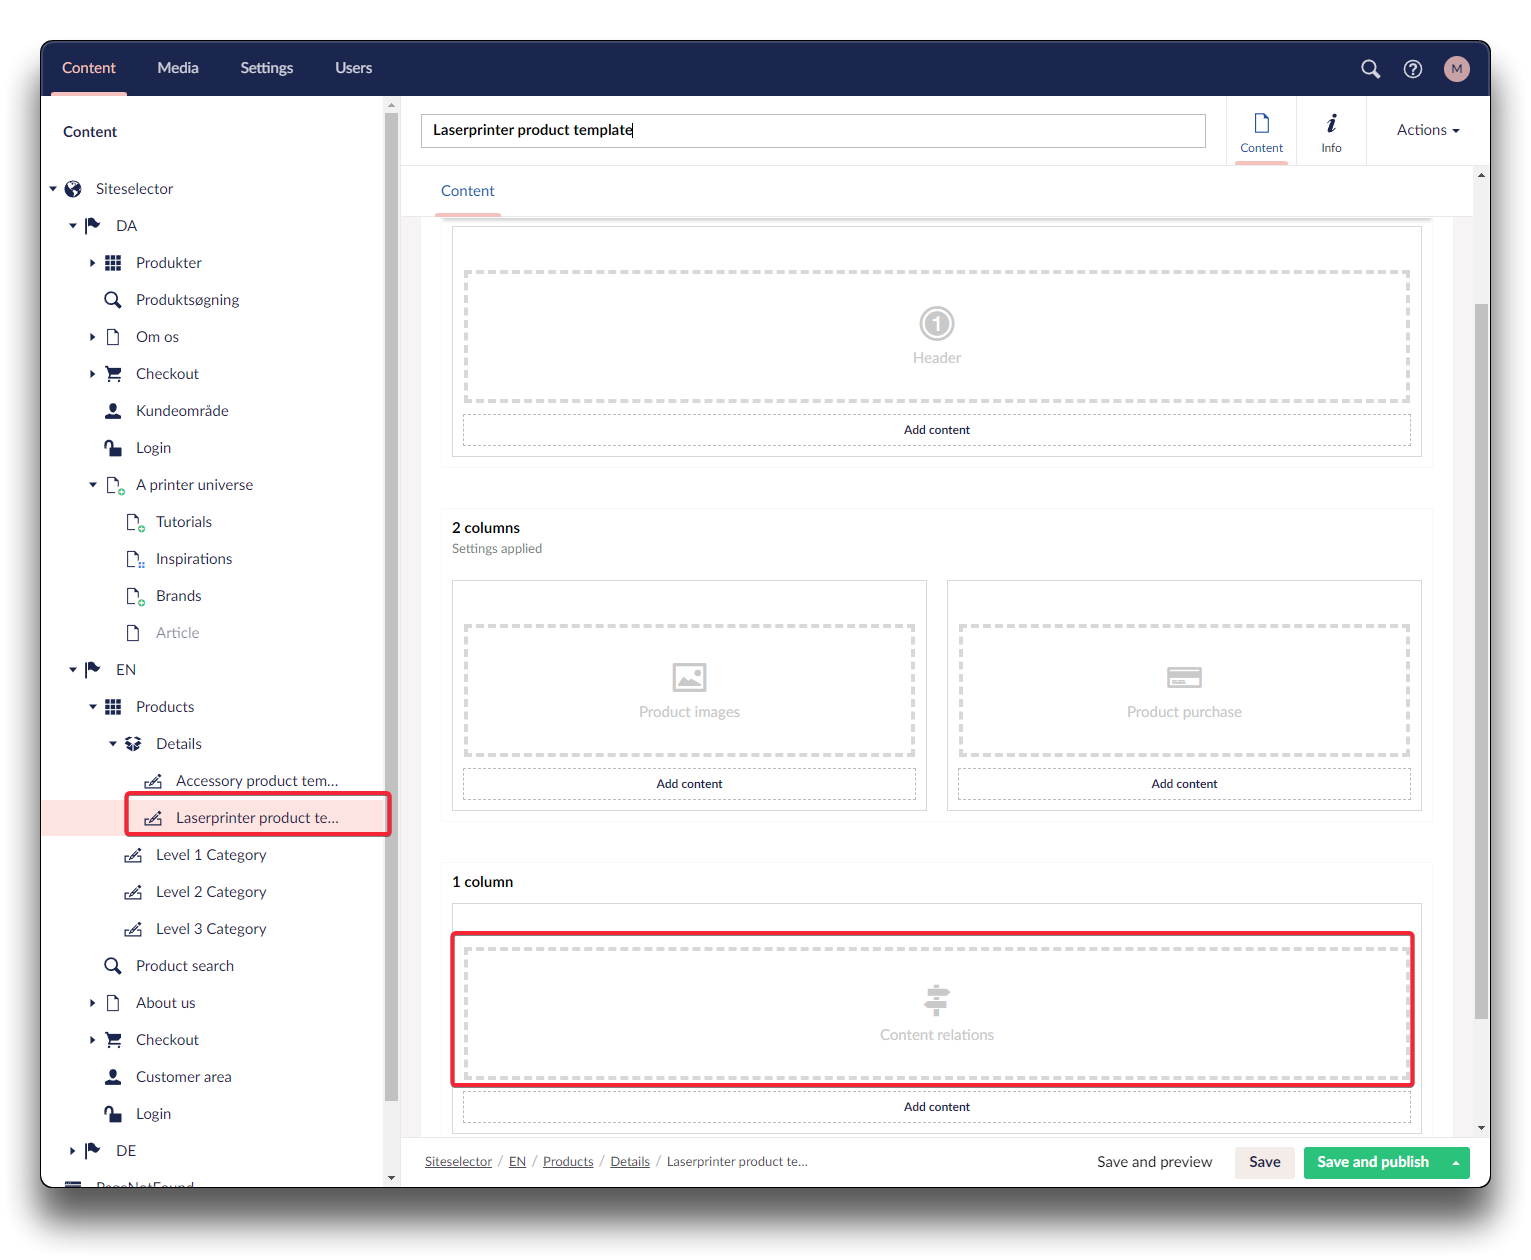This screenshot has width=1531, height=1260.
Task: Open the Actions dropdown
Action: 1427,130
